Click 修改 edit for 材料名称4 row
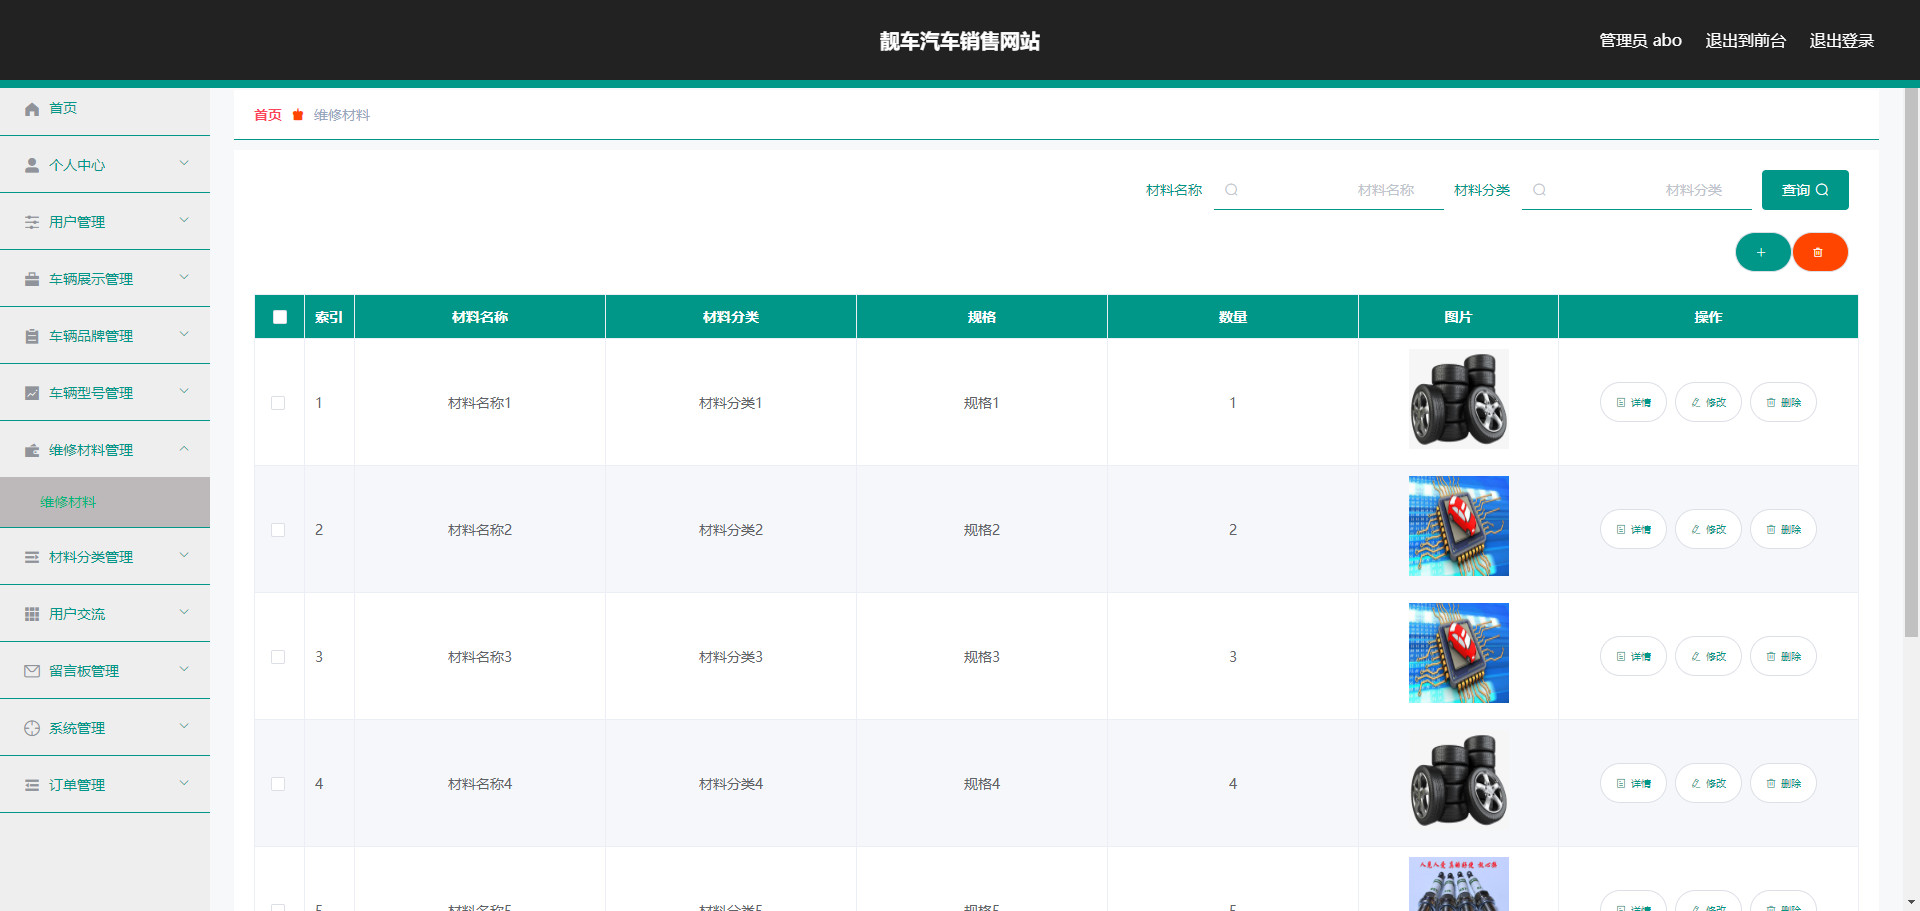1920x911 pixels. [1708, 783]
